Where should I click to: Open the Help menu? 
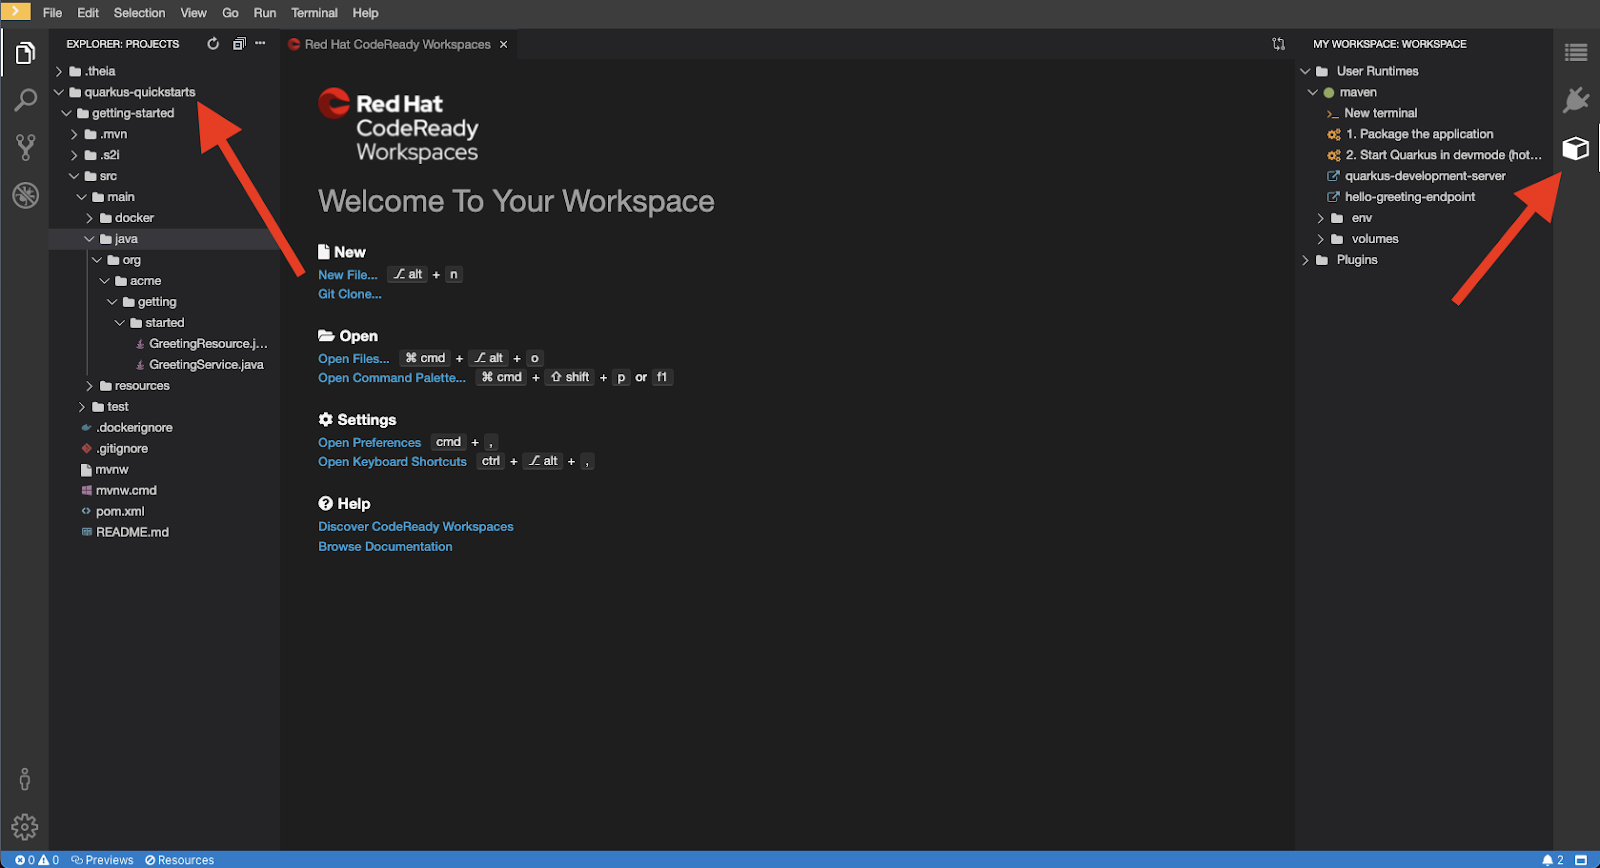click(365, 13)
